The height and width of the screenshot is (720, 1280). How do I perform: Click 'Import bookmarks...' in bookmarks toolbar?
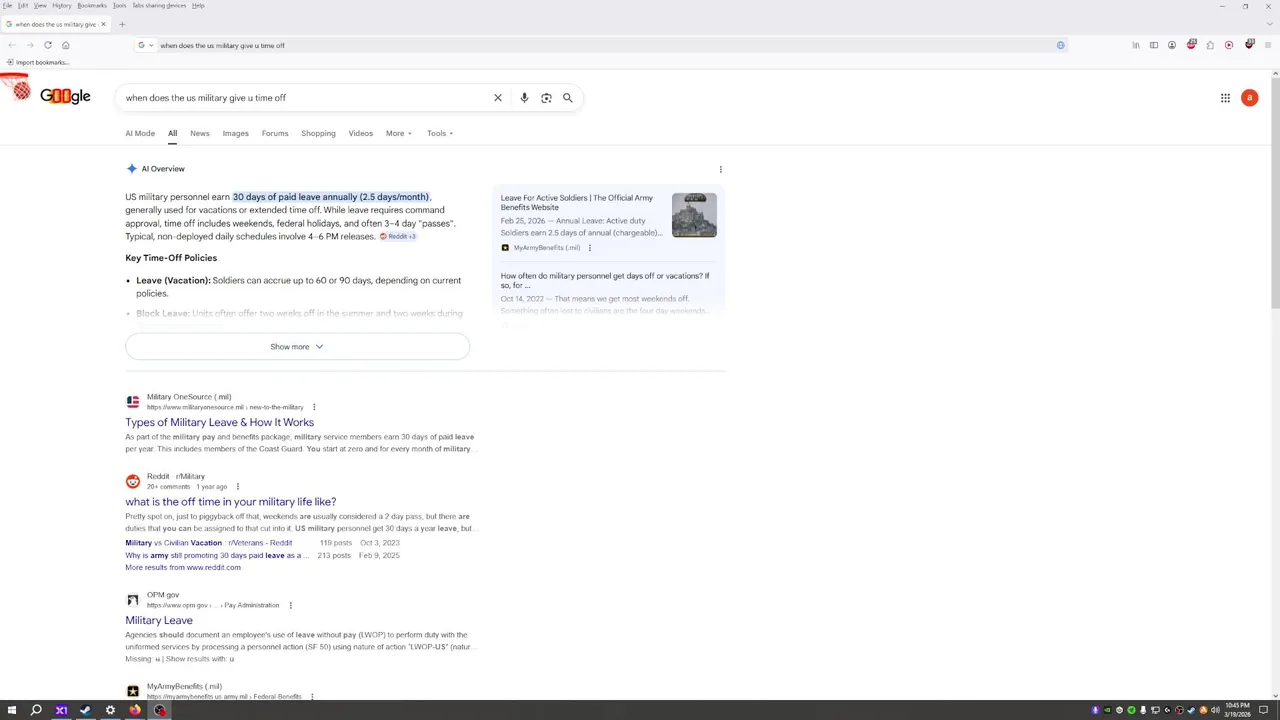tap(38, 62)
